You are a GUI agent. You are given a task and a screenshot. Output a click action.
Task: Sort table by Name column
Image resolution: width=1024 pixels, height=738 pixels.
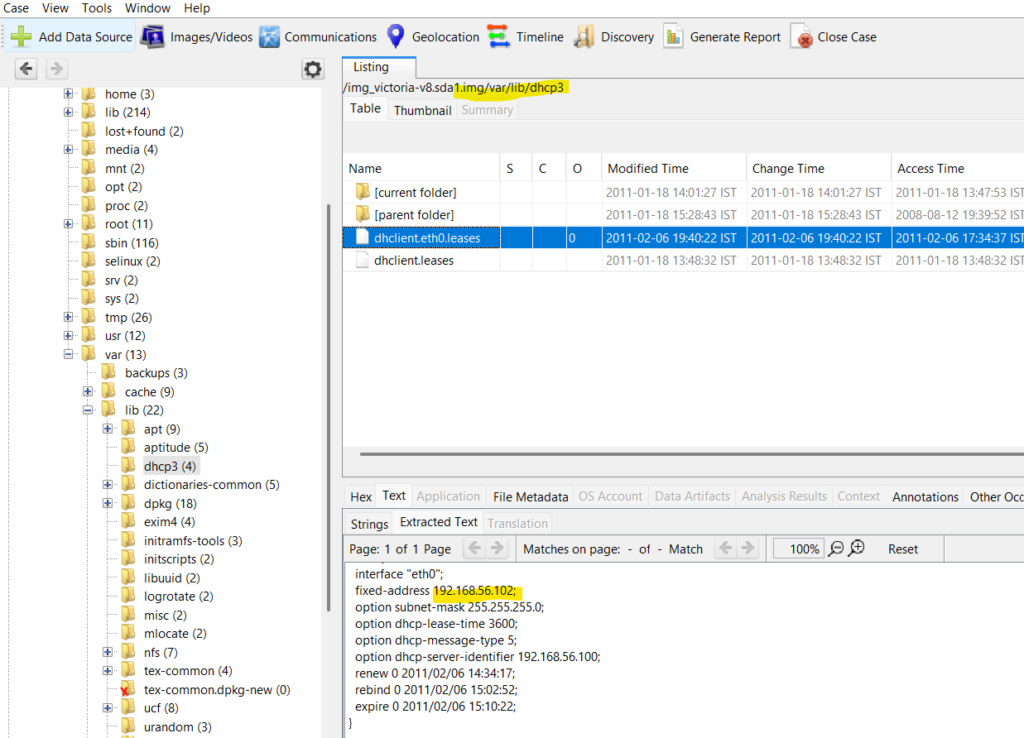coord(421,168)
